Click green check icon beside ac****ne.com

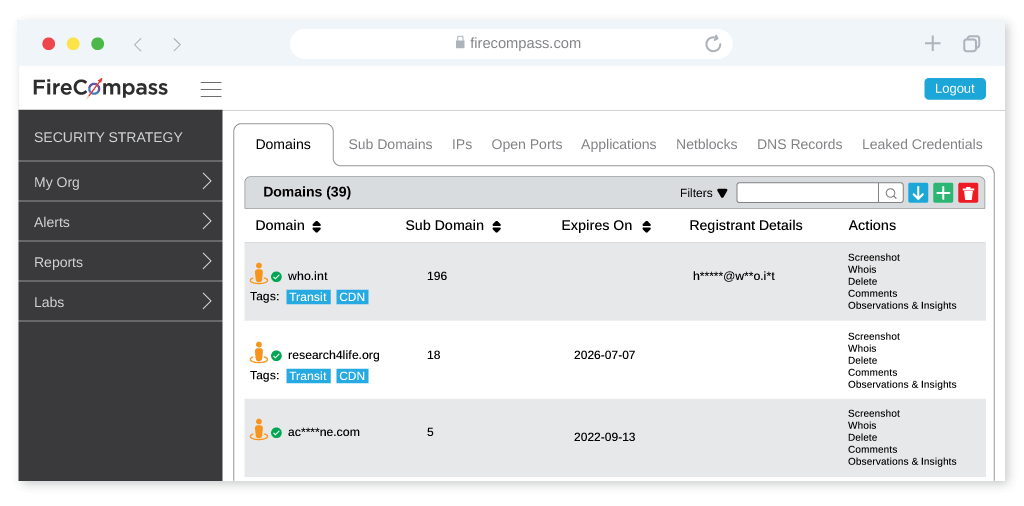coord(276,433)
